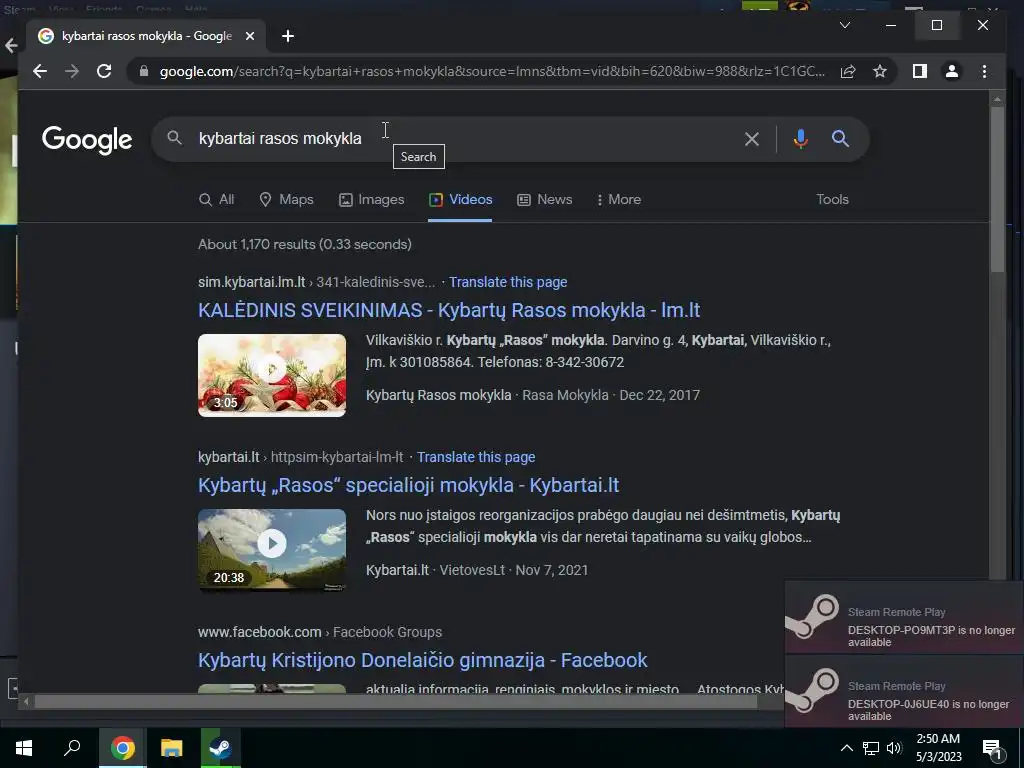The height and width of the screenshot is (768, 1024).
Task: Switch to the News tab
Action: coord(545,199)
